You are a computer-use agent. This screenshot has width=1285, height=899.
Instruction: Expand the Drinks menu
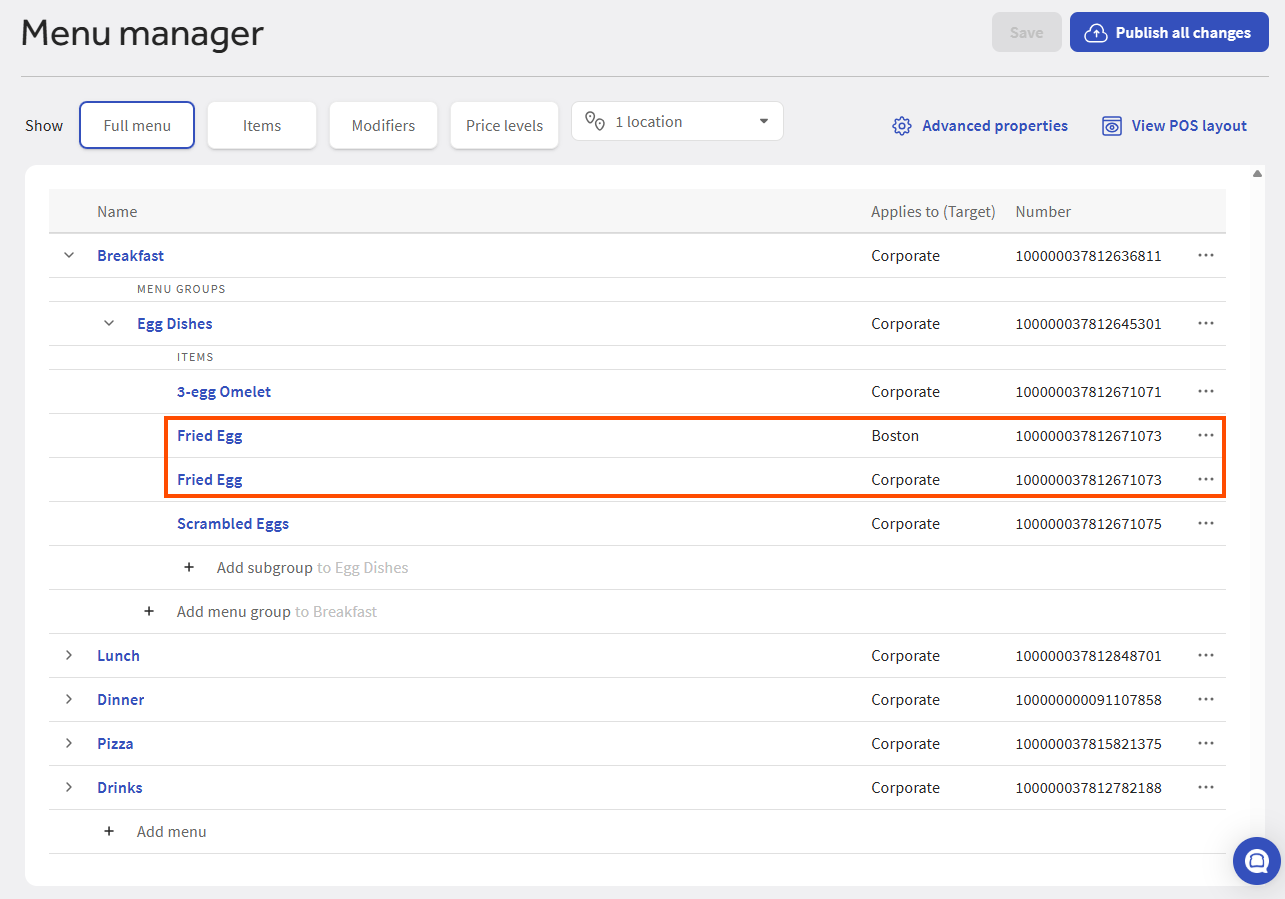click(69, 787)
